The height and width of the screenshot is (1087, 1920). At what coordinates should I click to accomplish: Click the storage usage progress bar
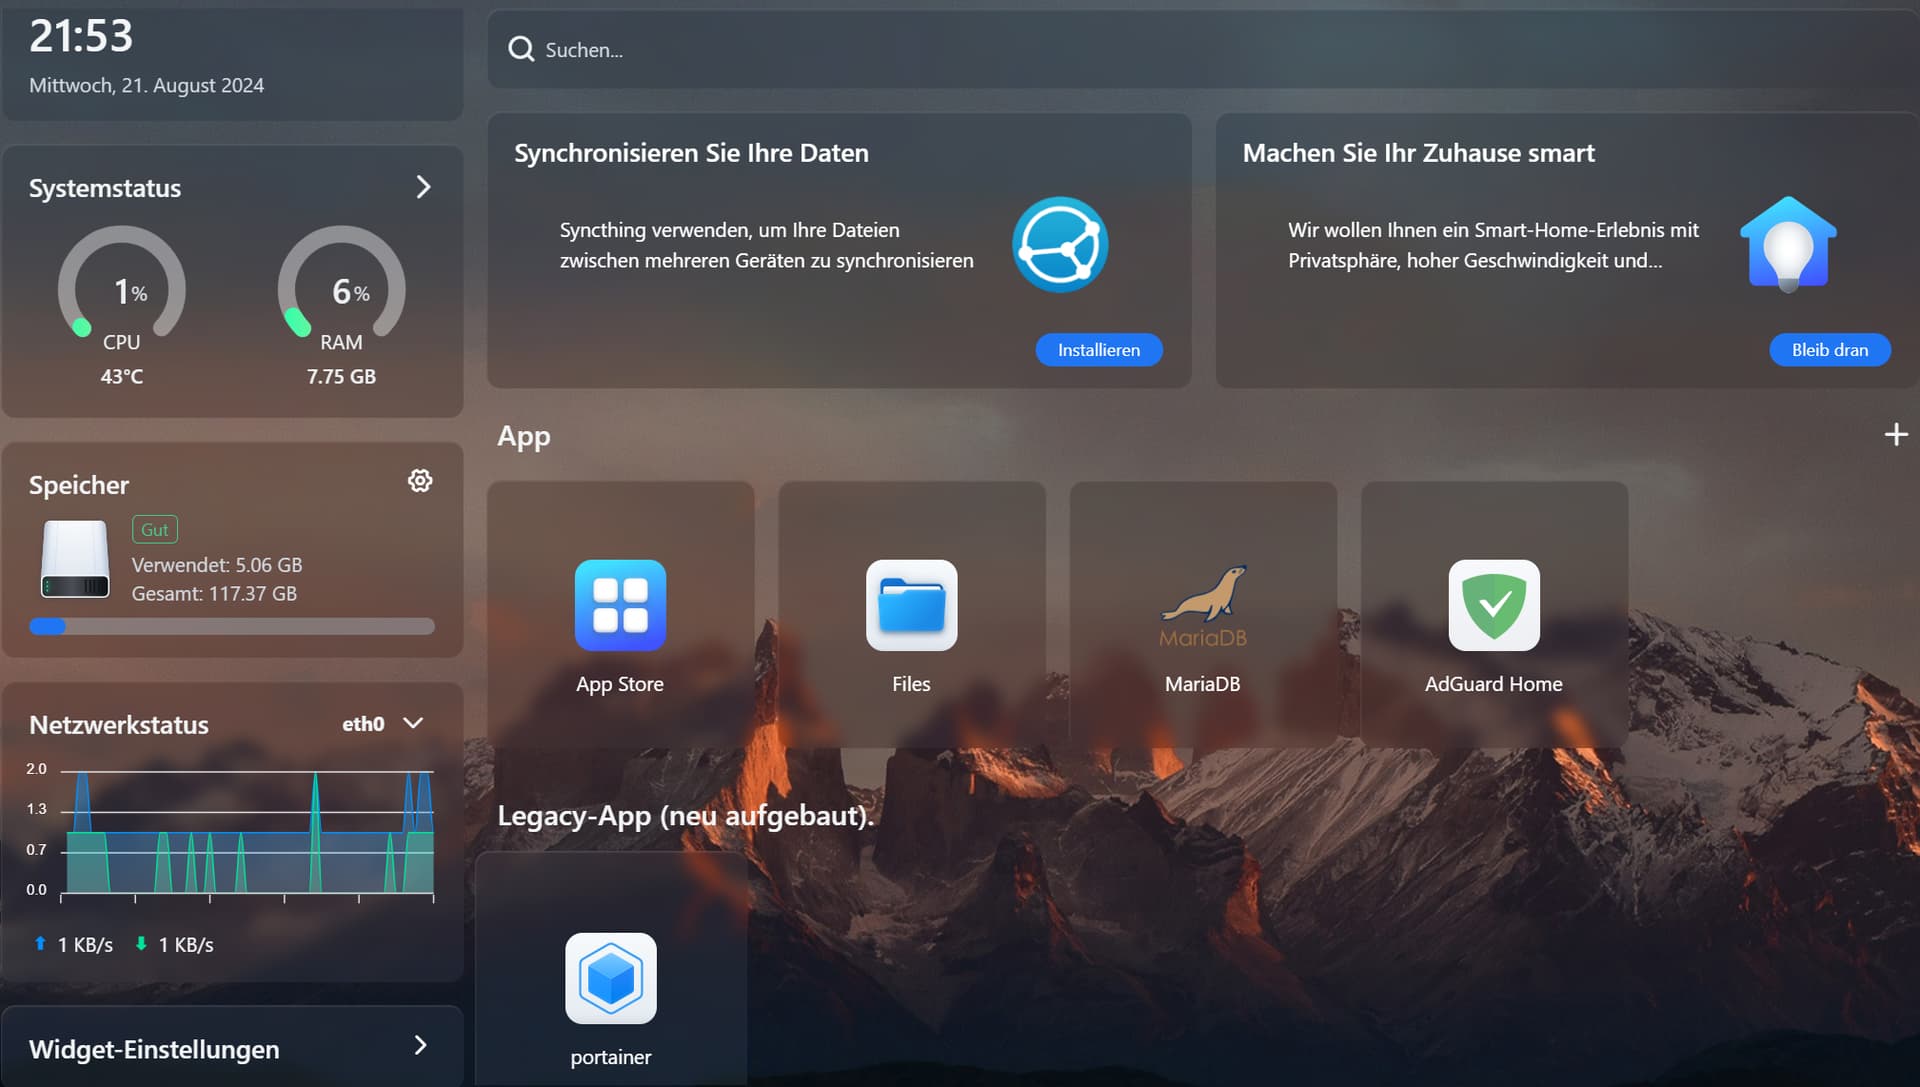pos(232,627)
